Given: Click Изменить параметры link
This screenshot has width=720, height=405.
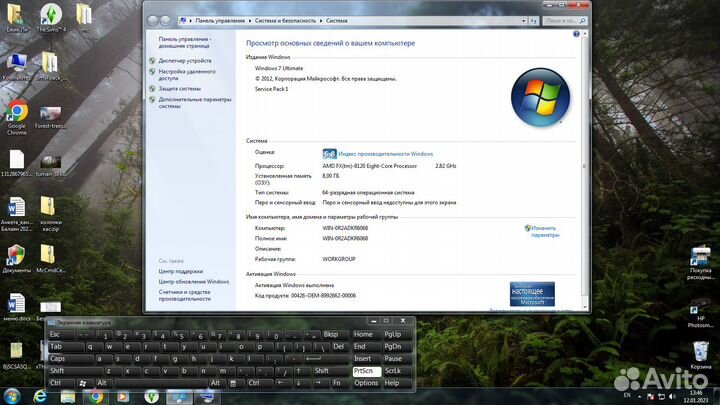Looking at the screenshot, I should point(545,231).
